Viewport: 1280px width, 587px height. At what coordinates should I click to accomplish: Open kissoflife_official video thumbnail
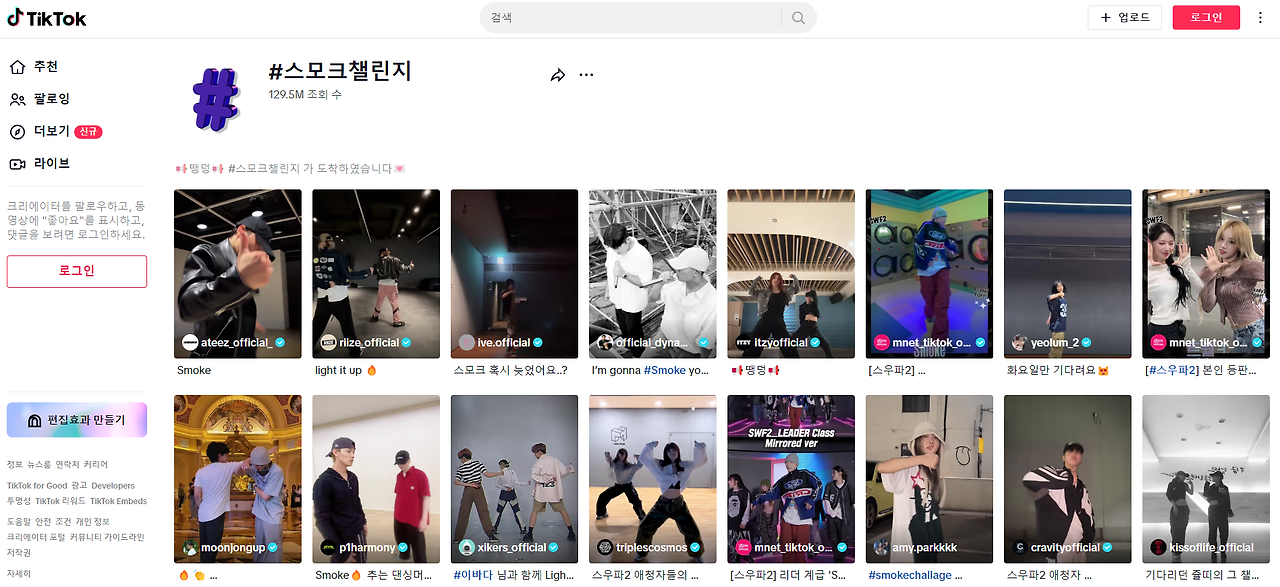(x=1206, y=479)
